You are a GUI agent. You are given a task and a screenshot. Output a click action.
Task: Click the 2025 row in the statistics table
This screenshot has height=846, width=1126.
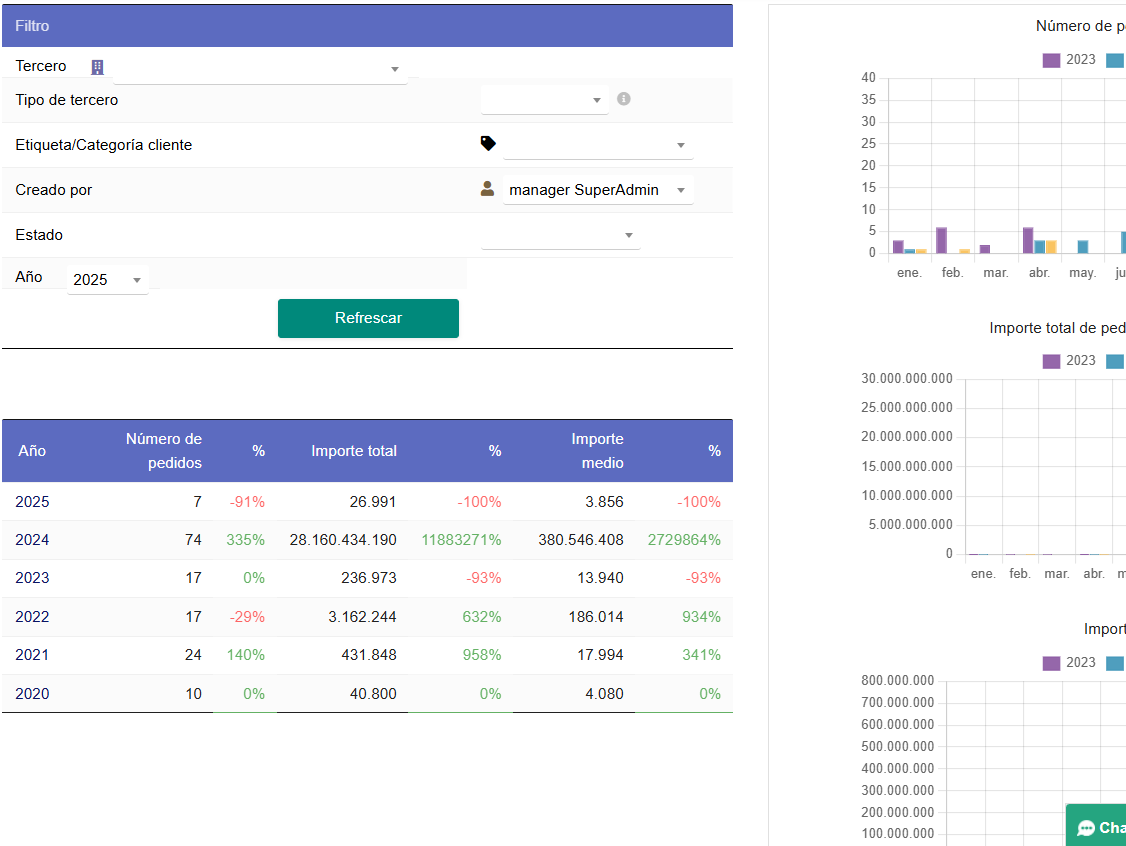pos(32,502)
